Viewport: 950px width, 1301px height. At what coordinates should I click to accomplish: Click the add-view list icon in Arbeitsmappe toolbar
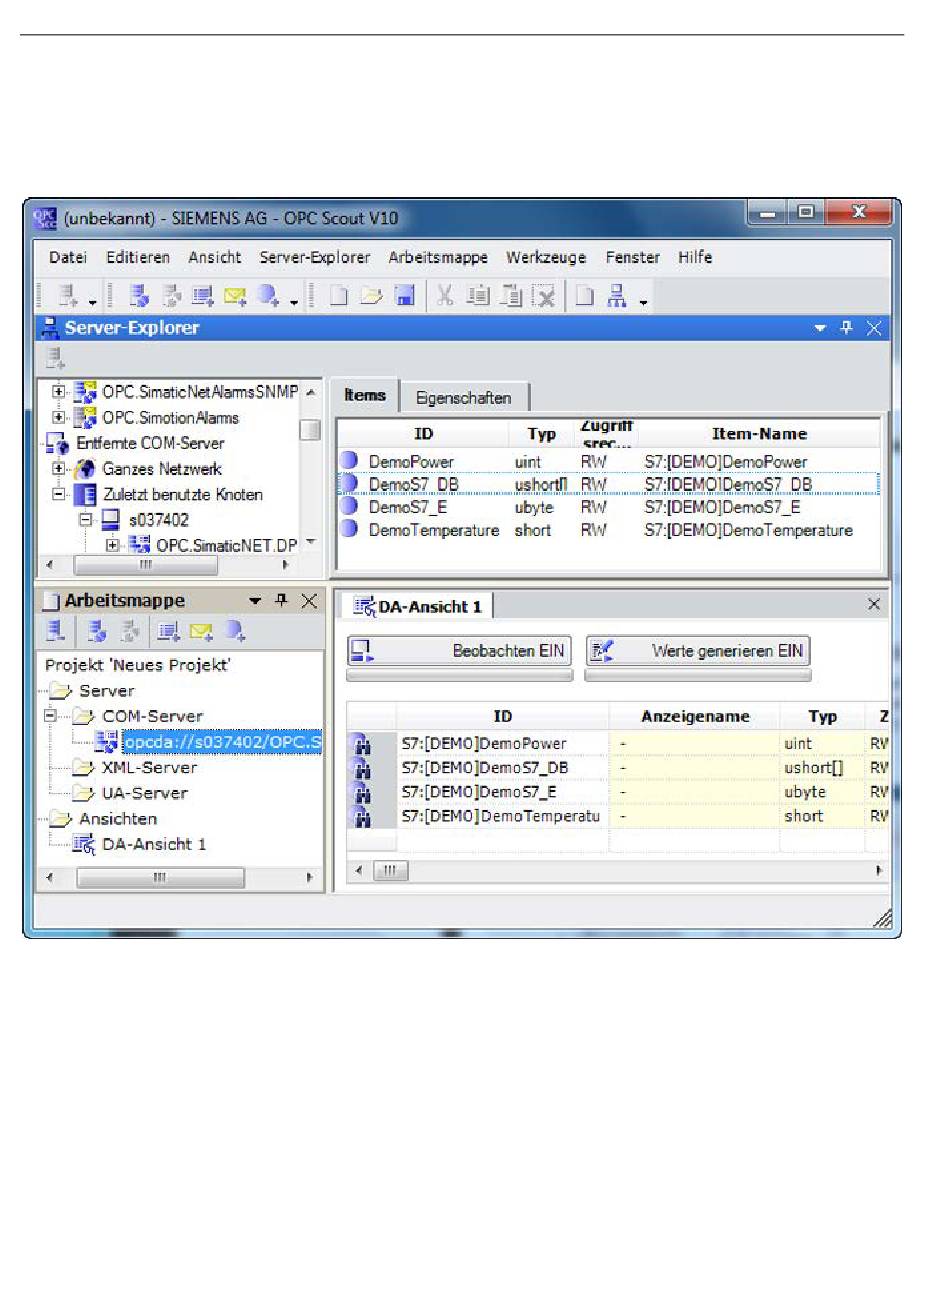click(168, 630)
